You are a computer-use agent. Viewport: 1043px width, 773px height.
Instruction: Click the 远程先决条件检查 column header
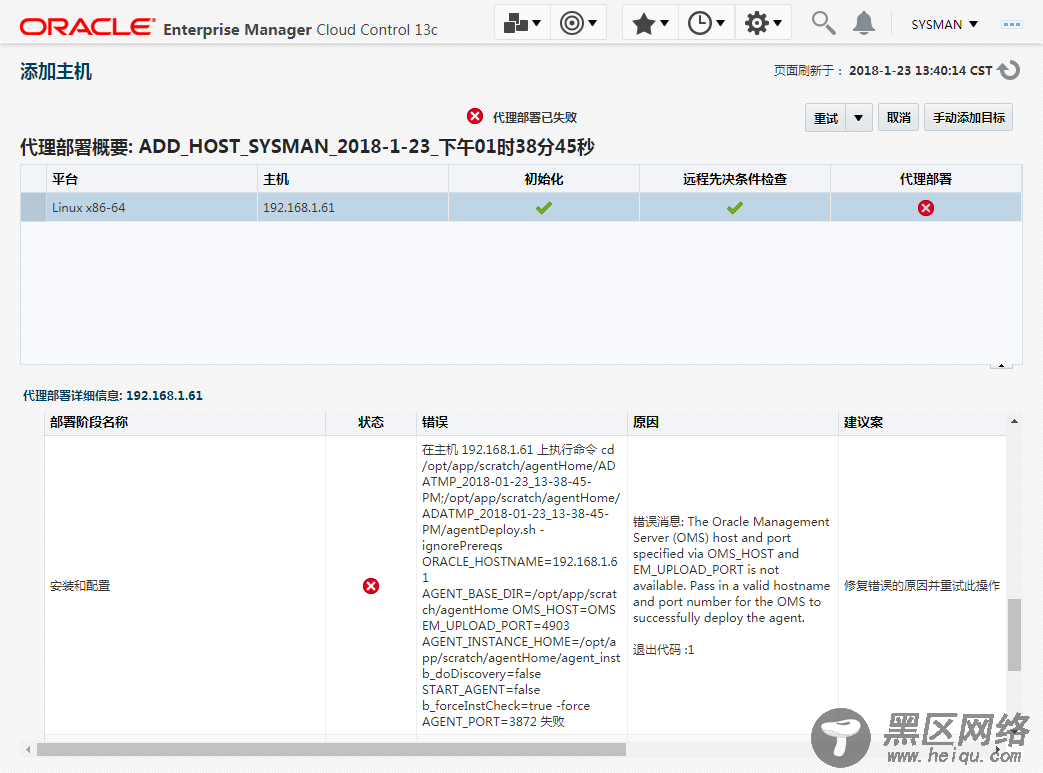(734, 179)
